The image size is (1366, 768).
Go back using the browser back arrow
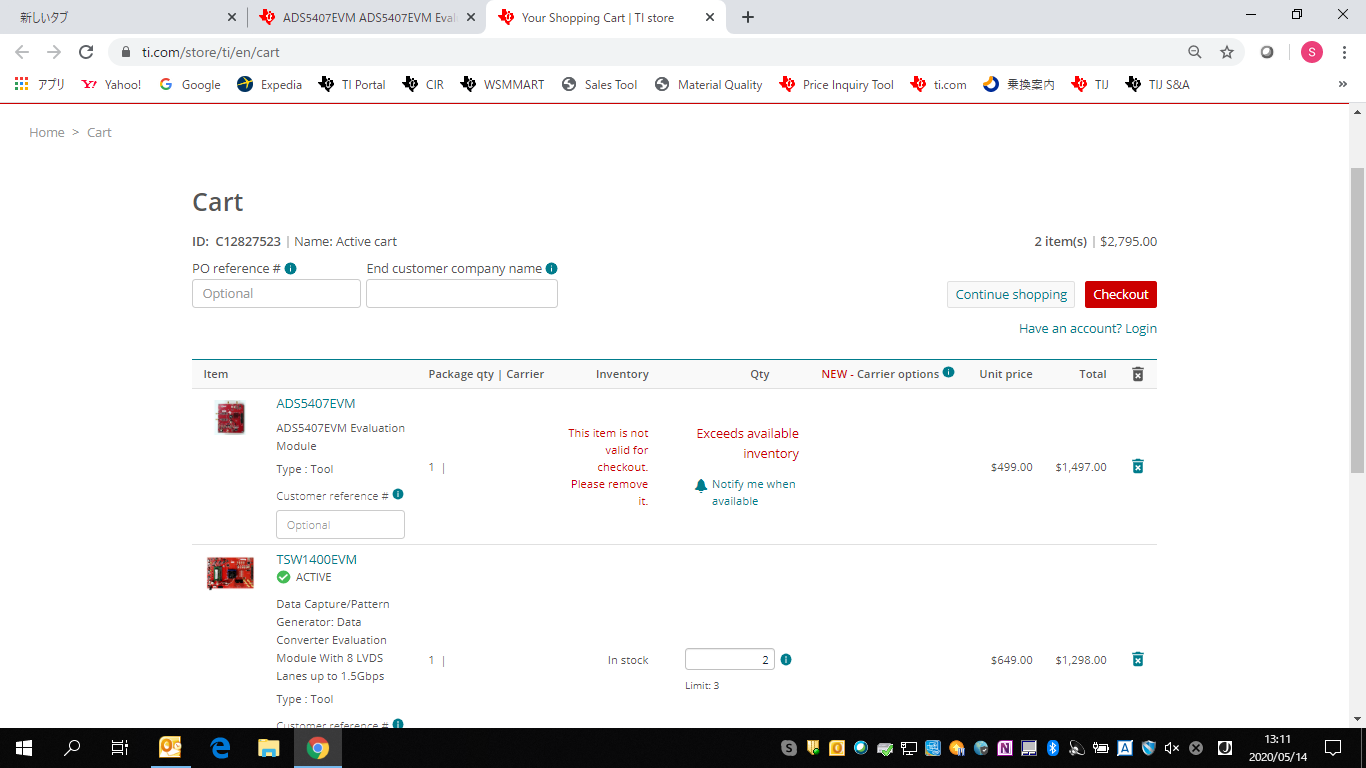click(22, 52)
